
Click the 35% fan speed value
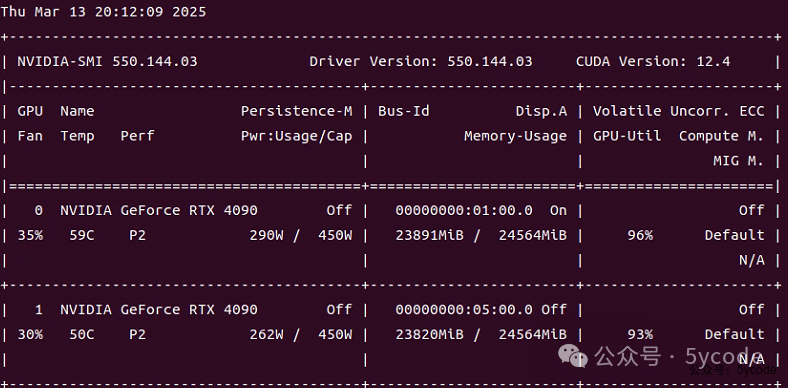pos(30,235)
